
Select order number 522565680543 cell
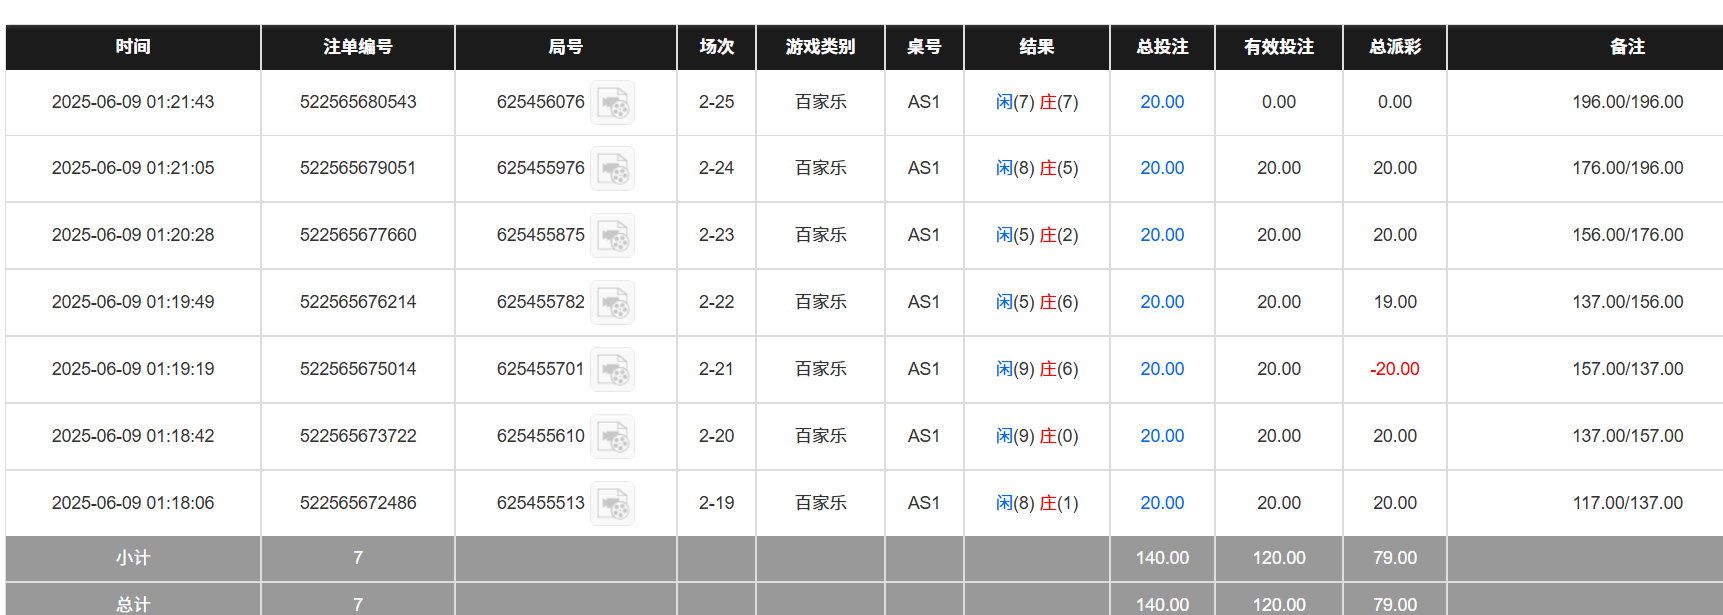pos(358,102)
